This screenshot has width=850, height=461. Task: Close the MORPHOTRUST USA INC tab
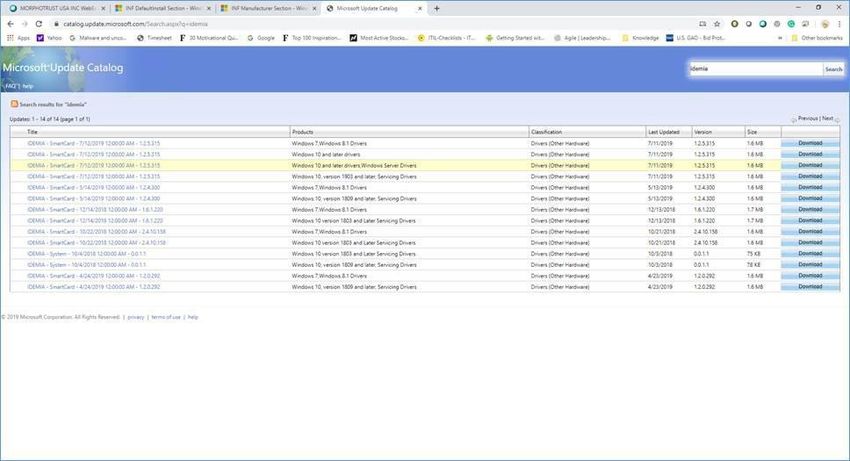coord(103,9)
